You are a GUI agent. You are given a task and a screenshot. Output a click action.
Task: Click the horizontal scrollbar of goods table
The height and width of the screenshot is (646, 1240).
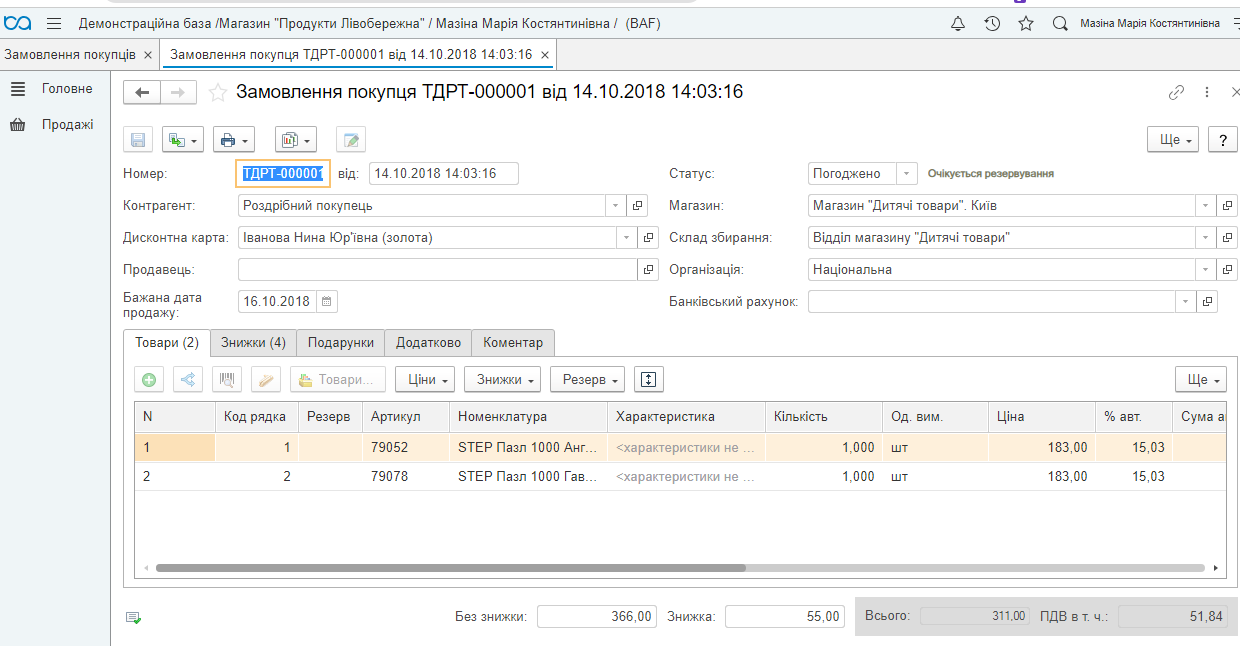pos(450,568)
